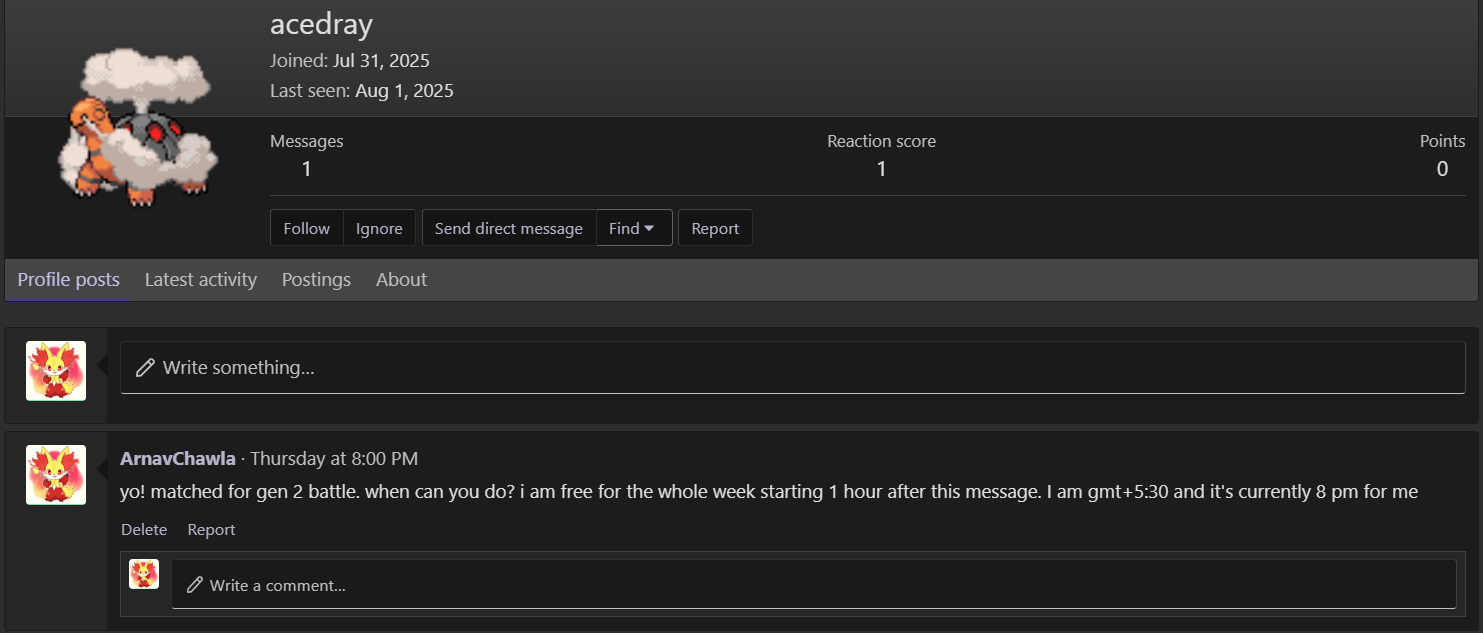Click the acedray username heading

321,24
